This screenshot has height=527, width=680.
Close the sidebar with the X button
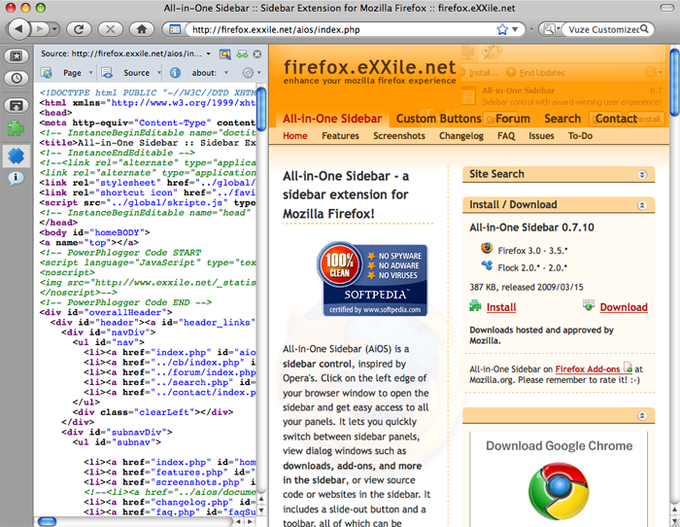[x=257, y=54]
